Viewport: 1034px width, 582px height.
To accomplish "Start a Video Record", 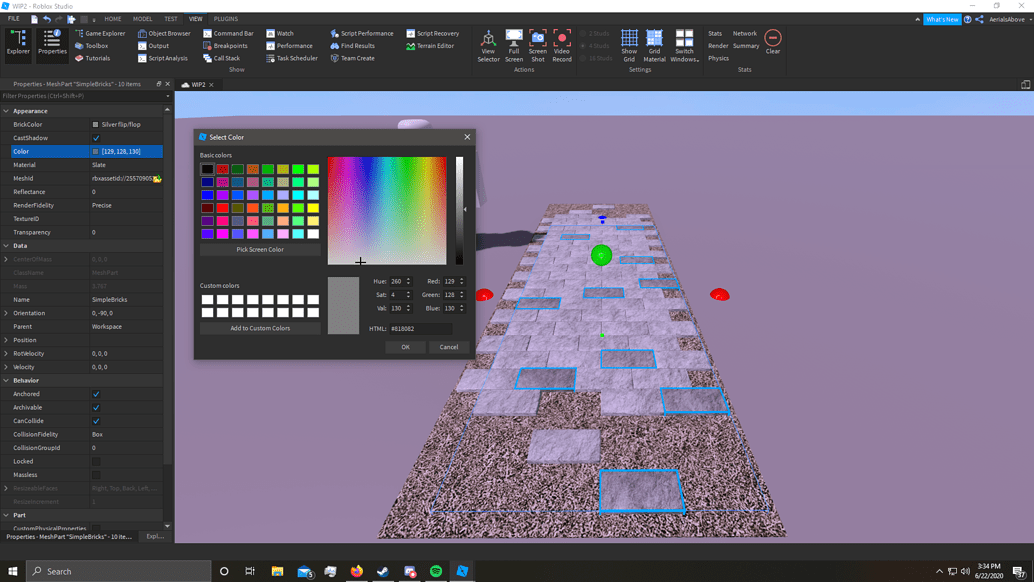I will [562, 45].
